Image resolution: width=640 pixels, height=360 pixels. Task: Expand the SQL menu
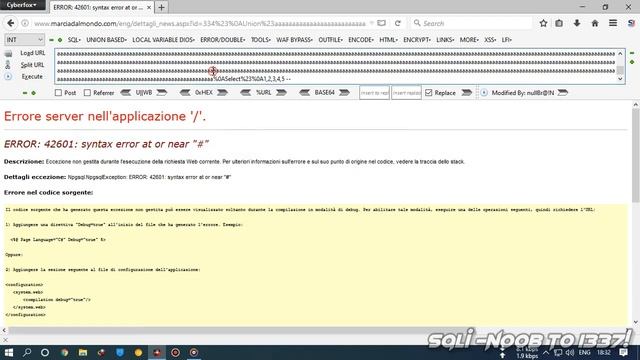[74, 40]
